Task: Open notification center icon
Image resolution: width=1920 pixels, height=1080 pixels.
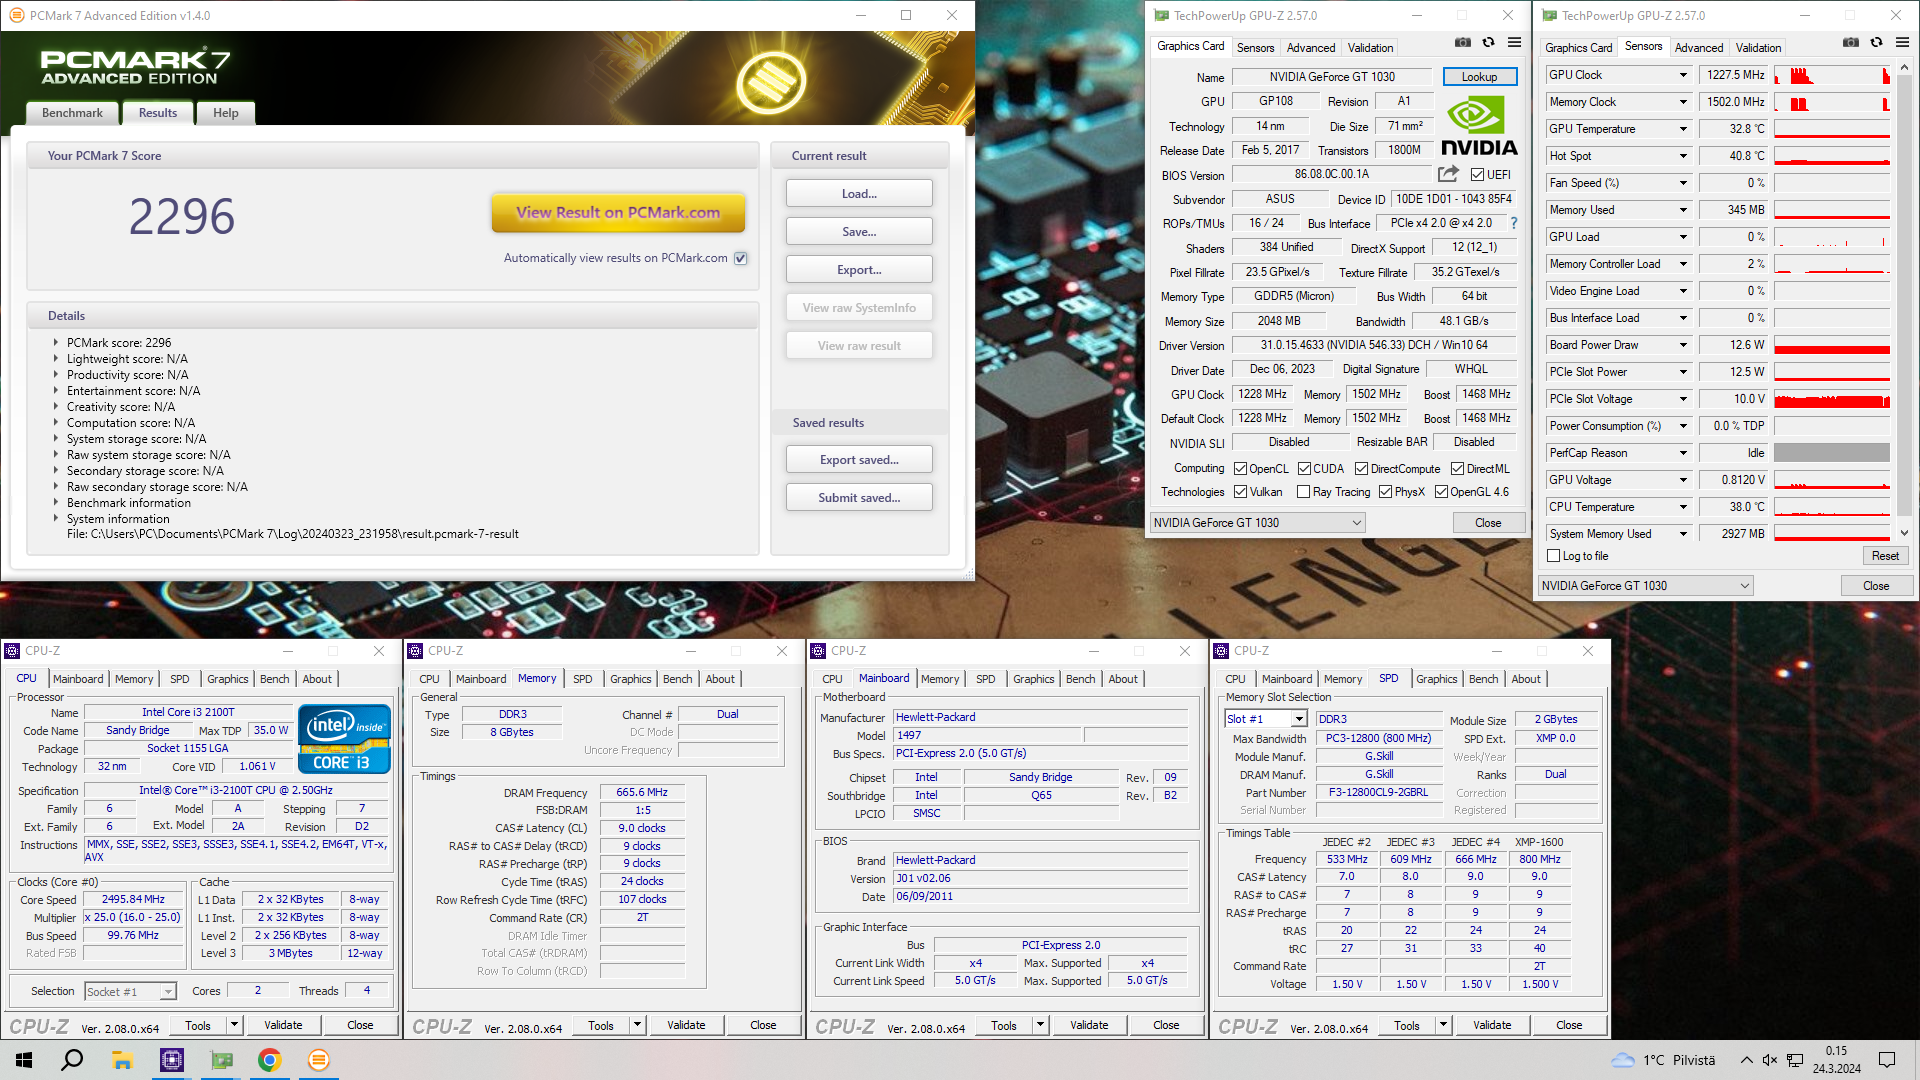Action: click(x=1887, y=1060)
